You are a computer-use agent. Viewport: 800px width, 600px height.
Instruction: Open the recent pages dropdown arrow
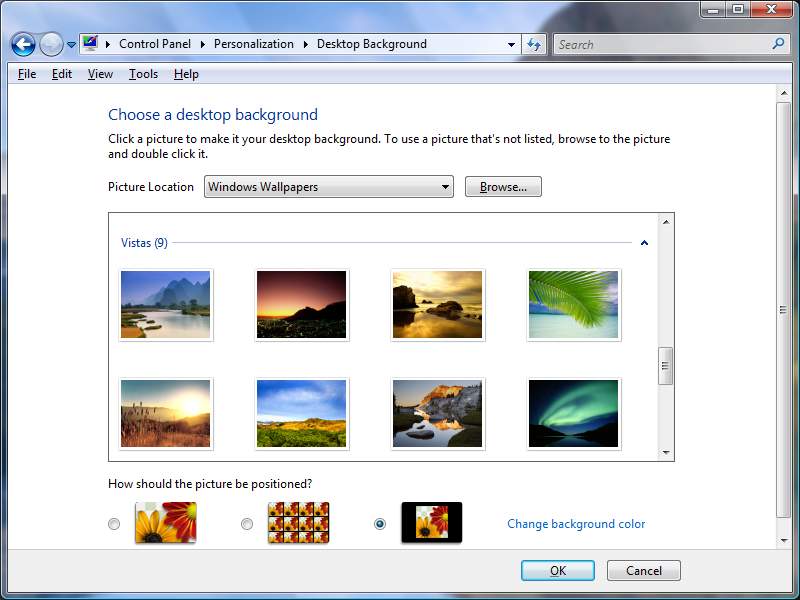point(71,45)
